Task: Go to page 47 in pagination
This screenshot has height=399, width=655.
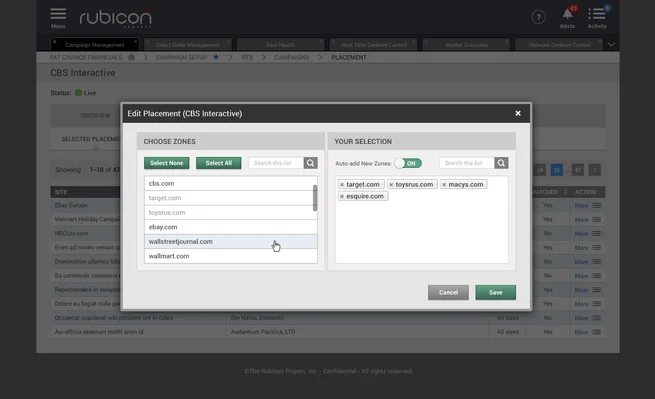Action: [578, 170]
